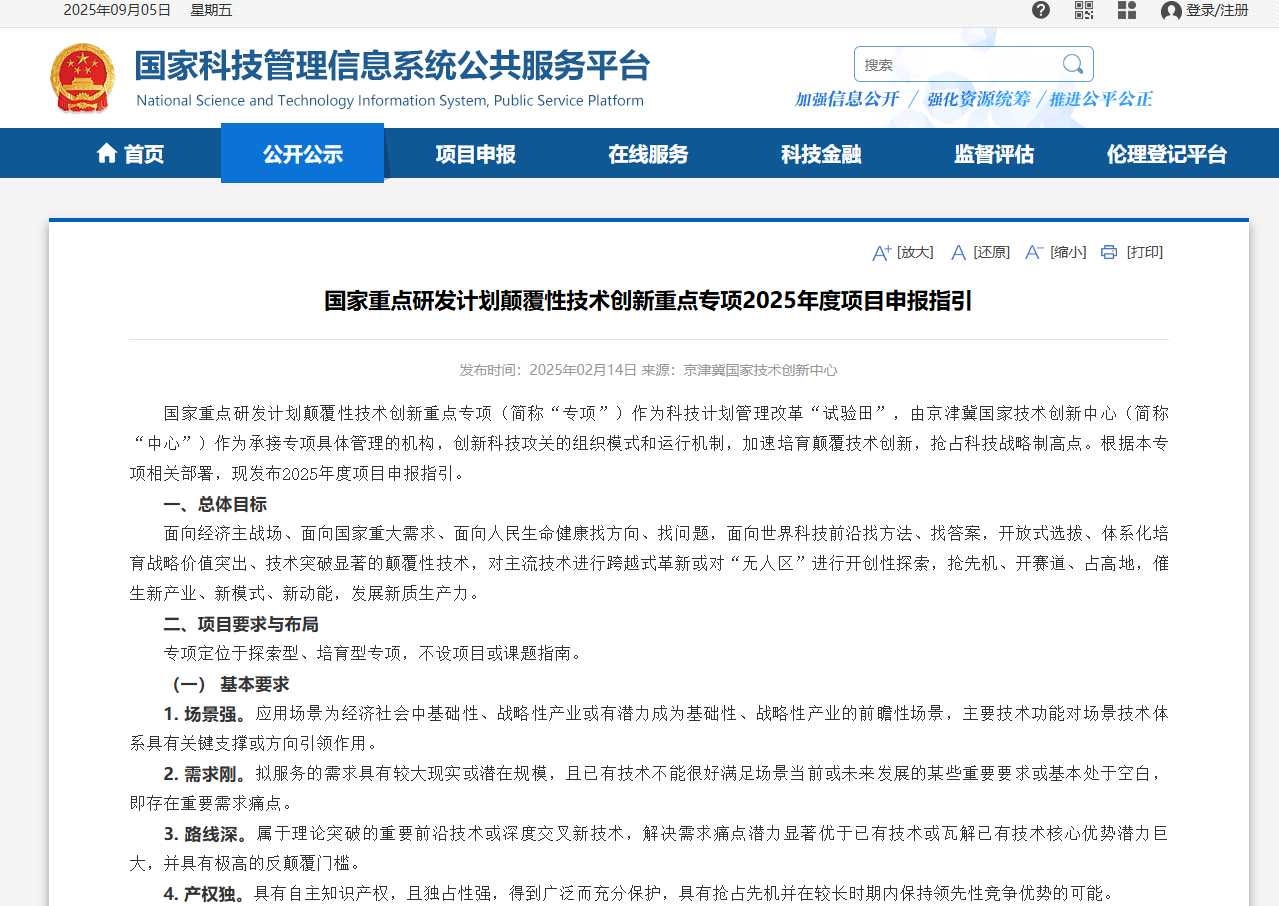Open the 伦理登记平台 navigation item
Image resolution: width=1279 pixels, height=906 pixels.
pyautogui.click(x=1166, y=154)
